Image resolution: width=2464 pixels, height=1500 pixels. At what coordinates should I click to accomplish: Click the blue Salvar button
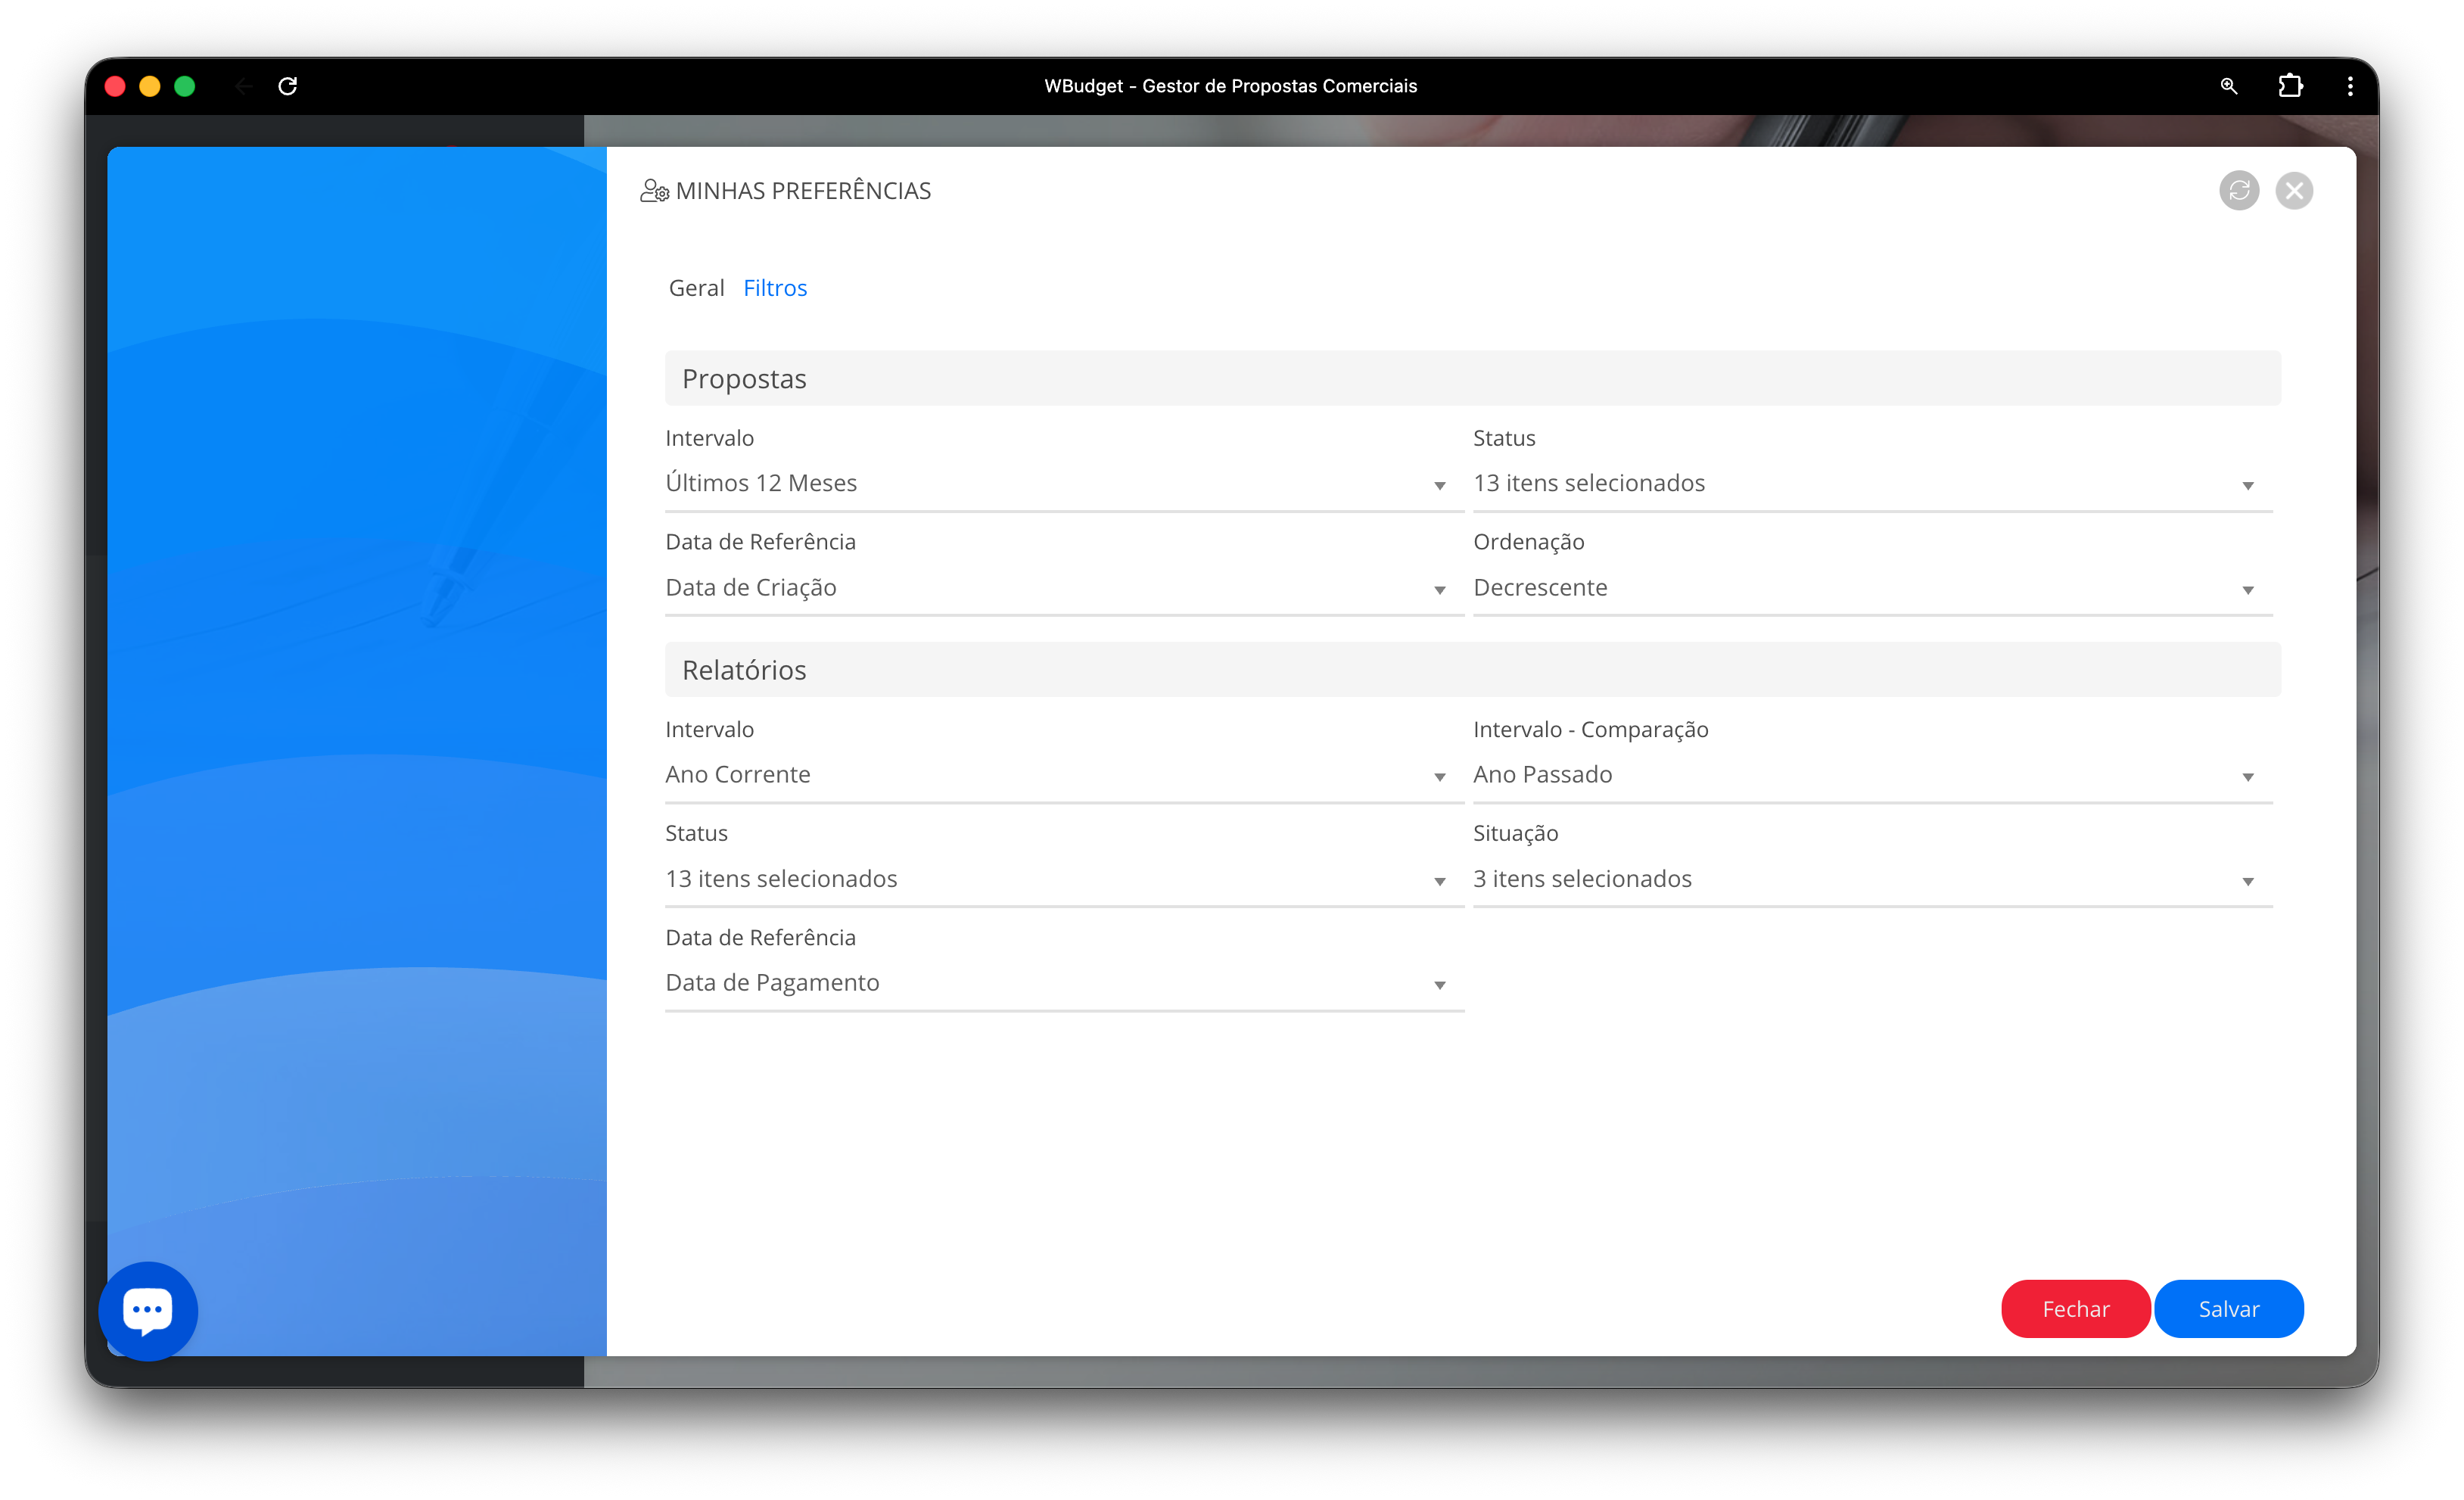point(2228,1309)
